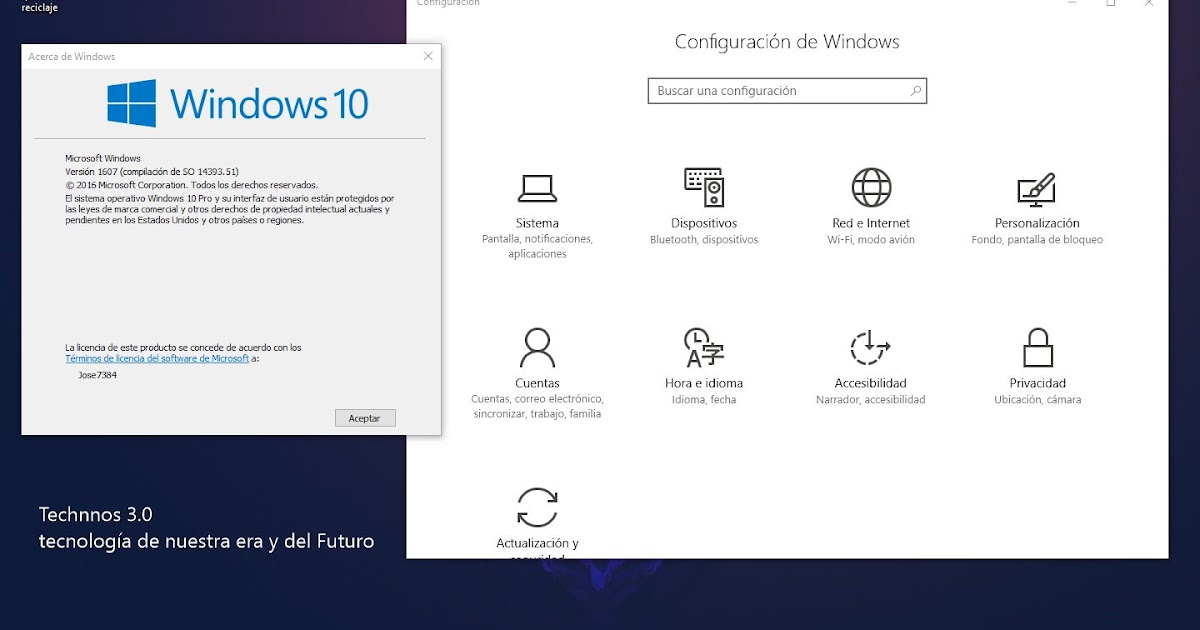This screenshot has height=630, width=1200.
Task: Close the Acerca de Windows dialog
Action: pos(430,56)
